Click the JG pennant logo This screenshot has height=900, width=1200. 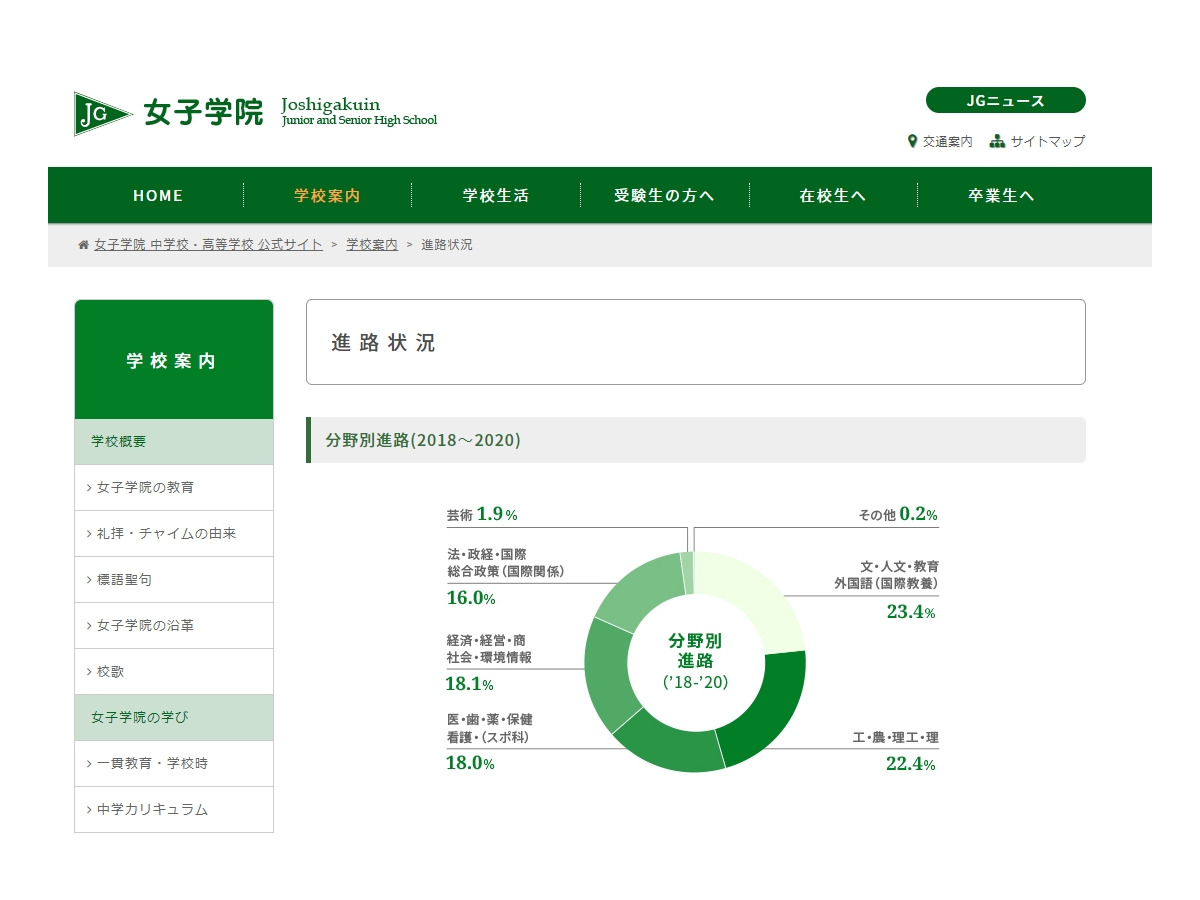click(x=103, y=113)
